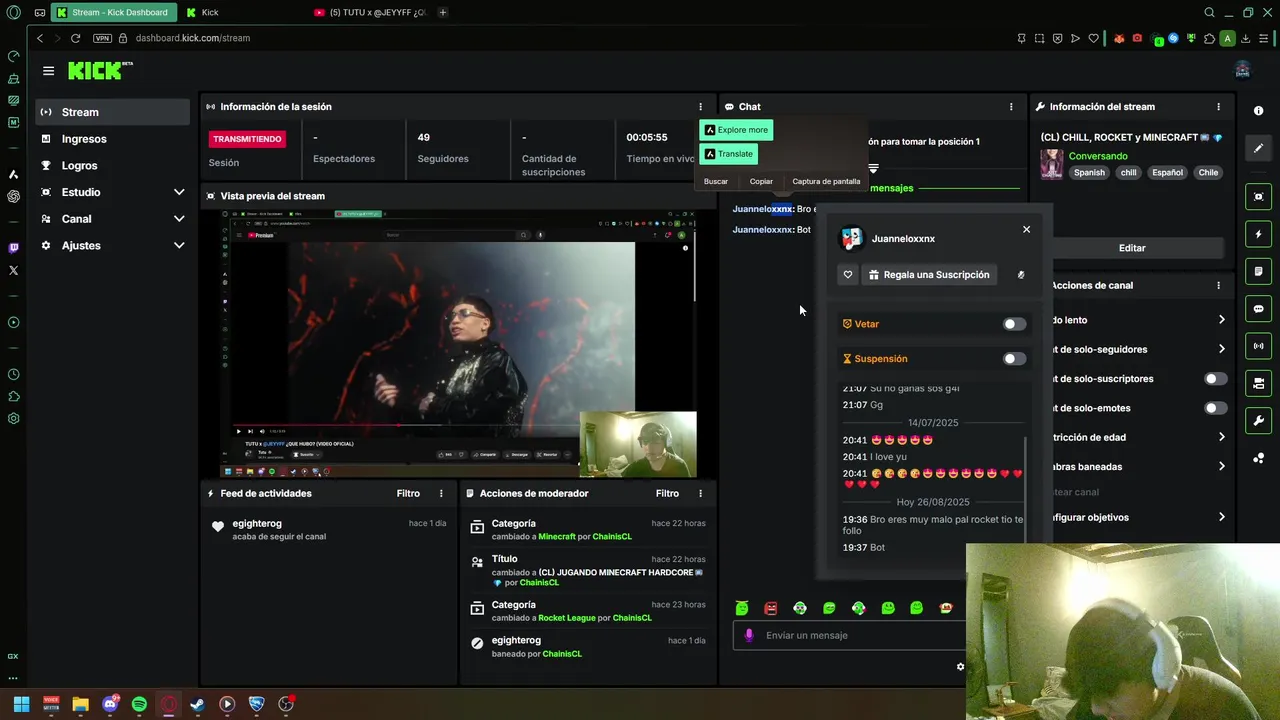Image resolution: width=1280 pixels, height=720 pixels.
Task: Click the wrench icon in right sidebar
Action: tap(1259, 420)
